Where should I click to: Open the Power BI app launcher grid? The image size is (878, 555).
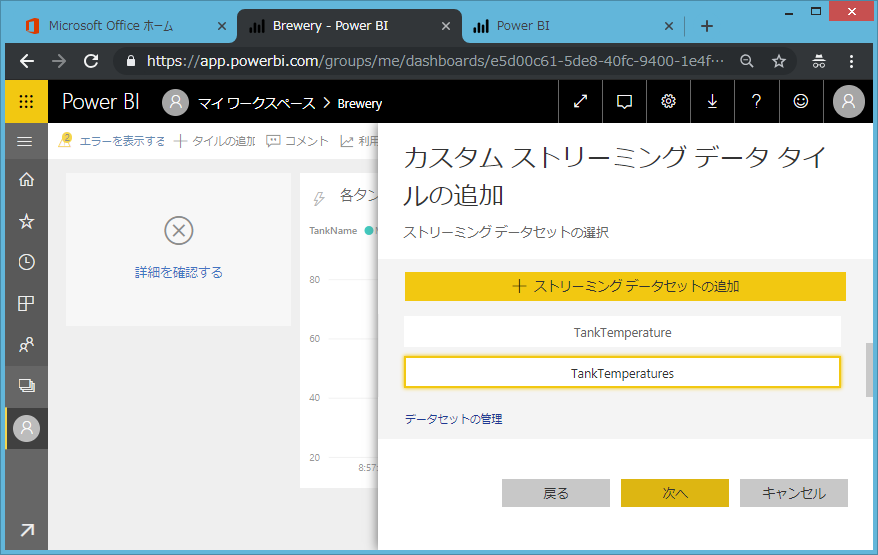click(26, 101)
